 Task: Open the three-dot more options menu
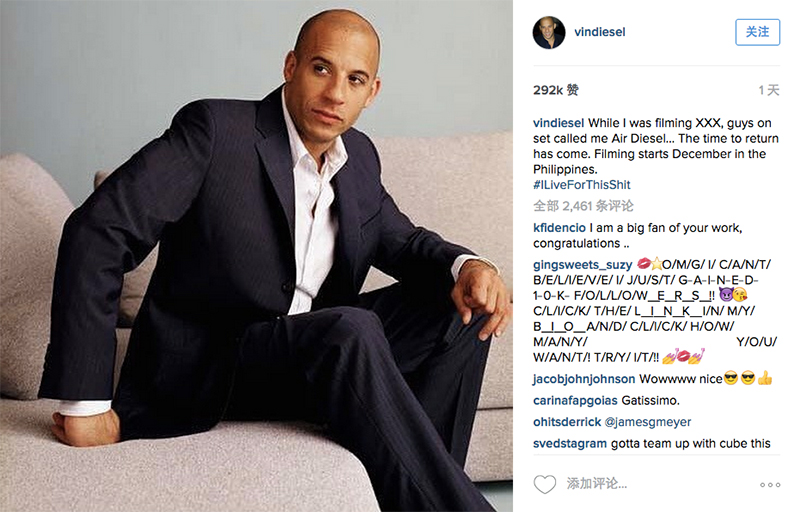(x=770, y=485)
